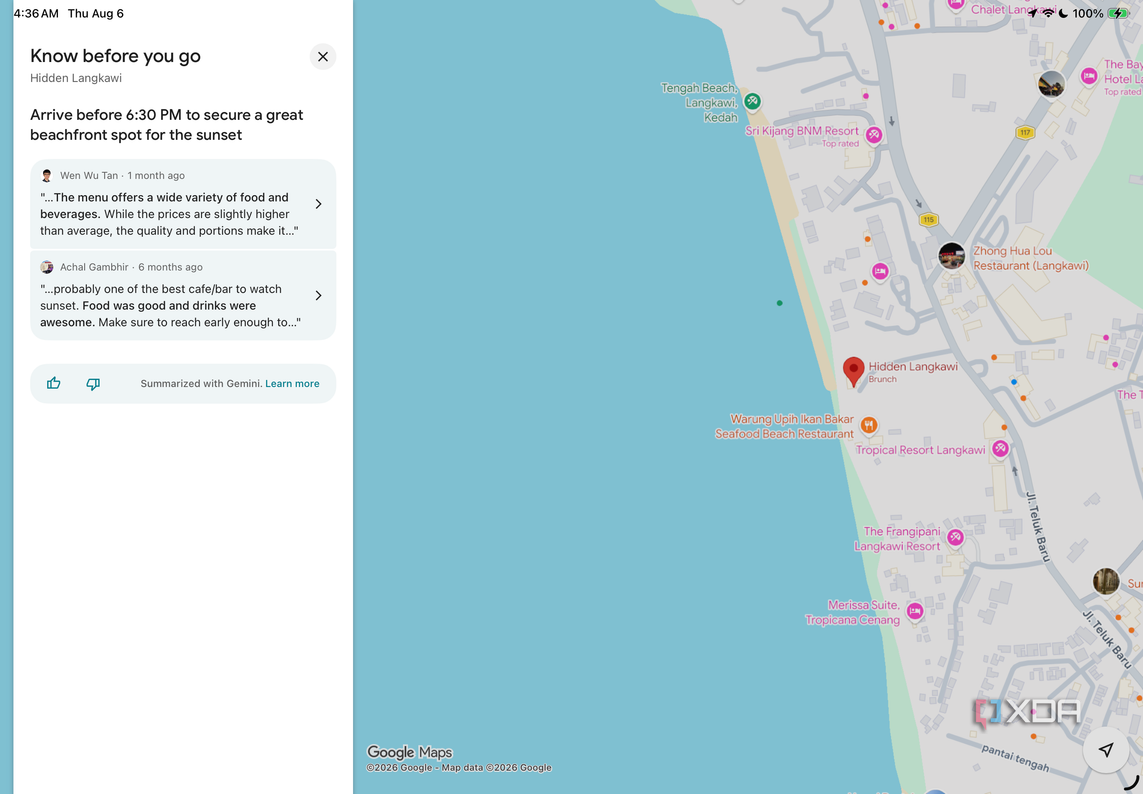Tap the 4:36 AM clock

(36, 14)
